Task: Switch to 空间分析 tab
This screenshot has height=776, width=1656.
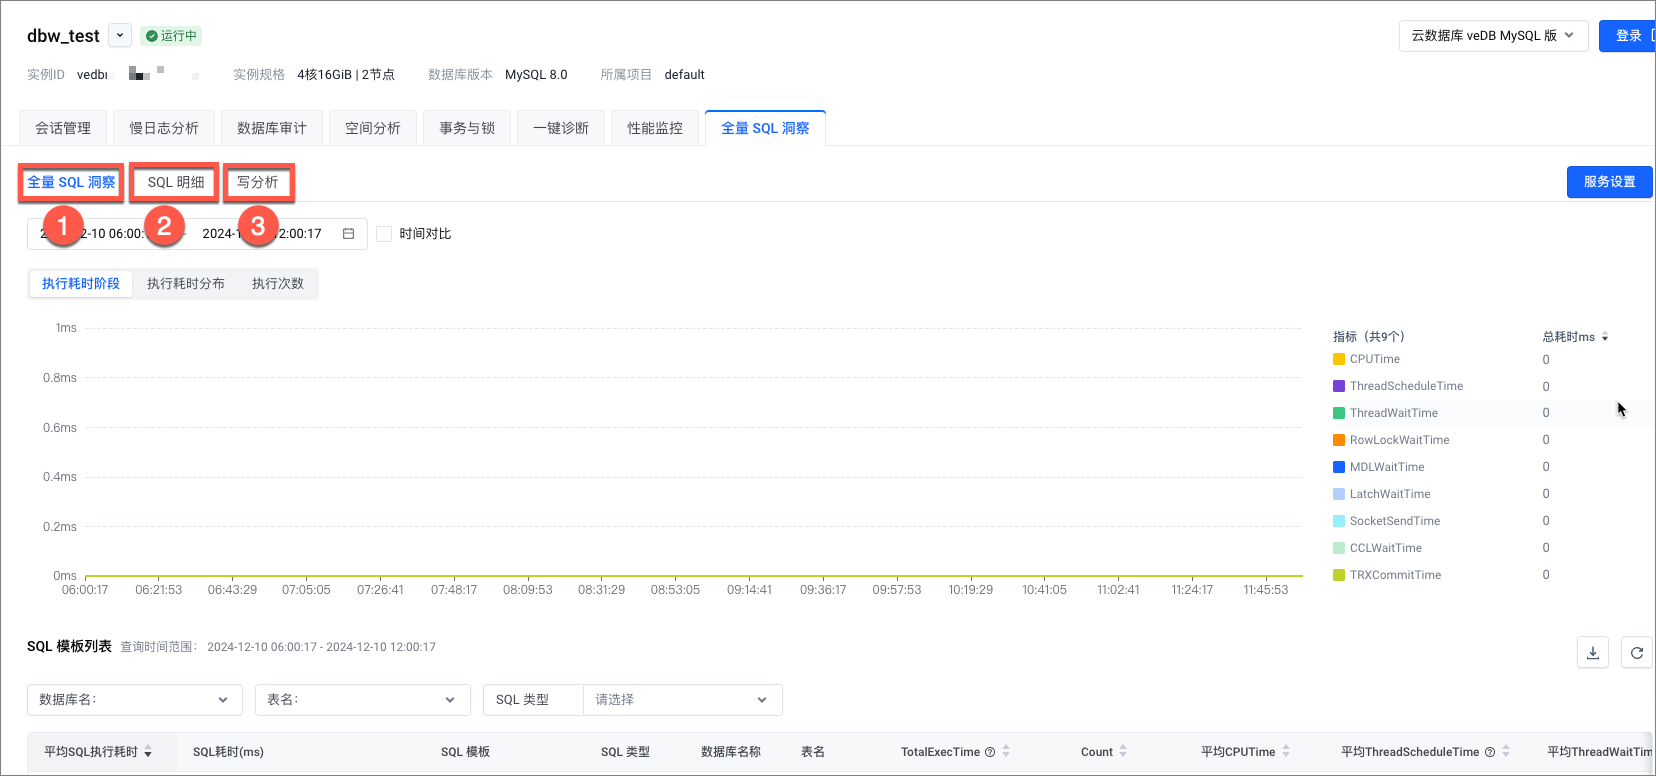Action: (373, 128)
